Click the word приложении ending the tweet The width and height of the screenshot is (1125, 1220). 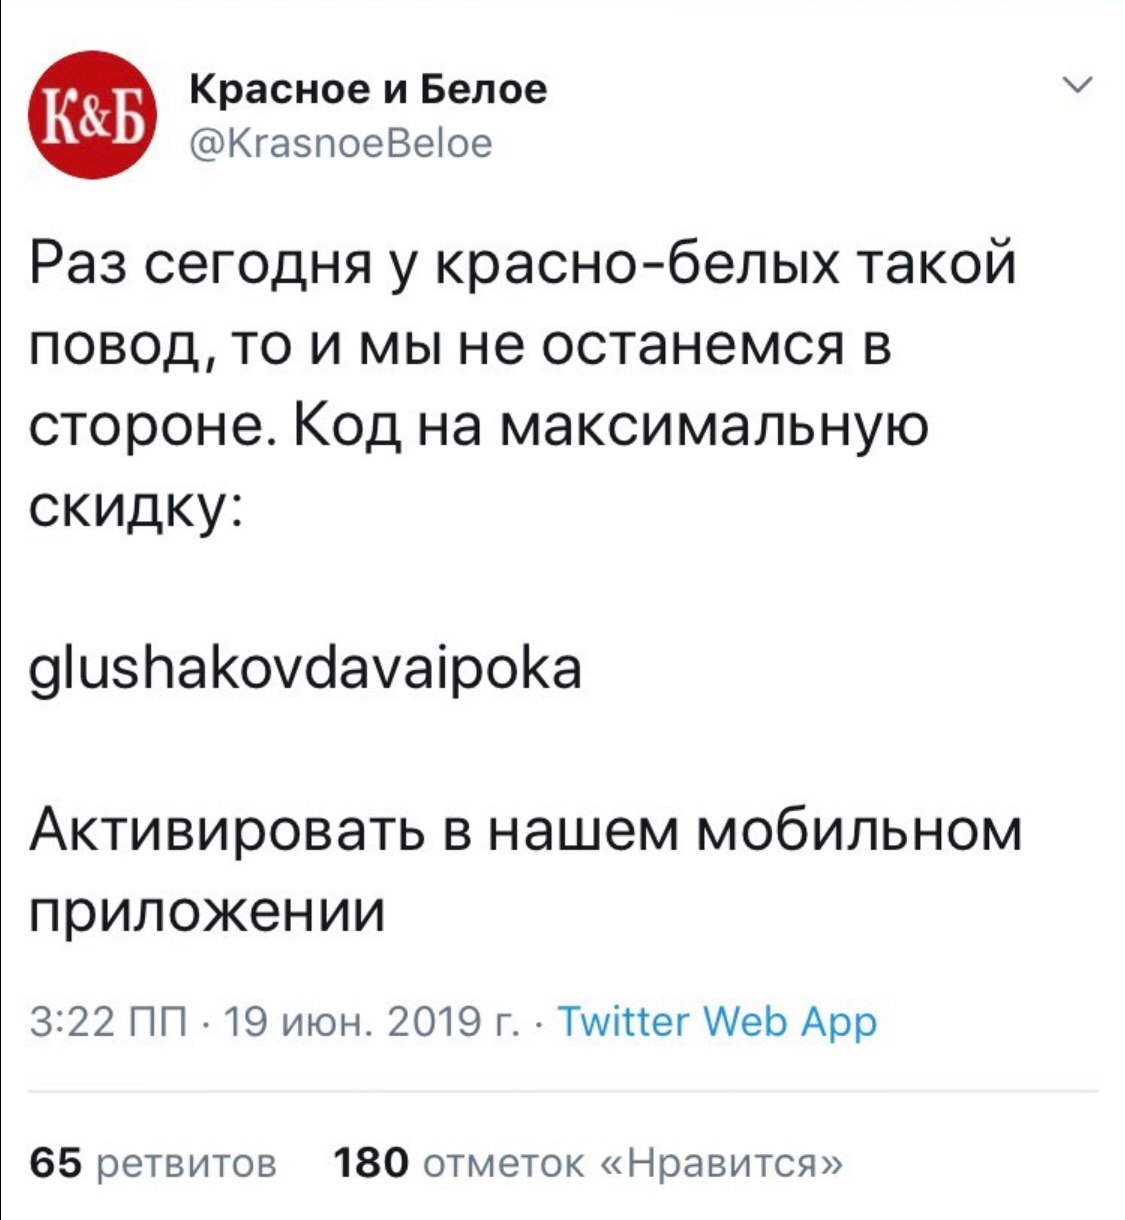207,912
